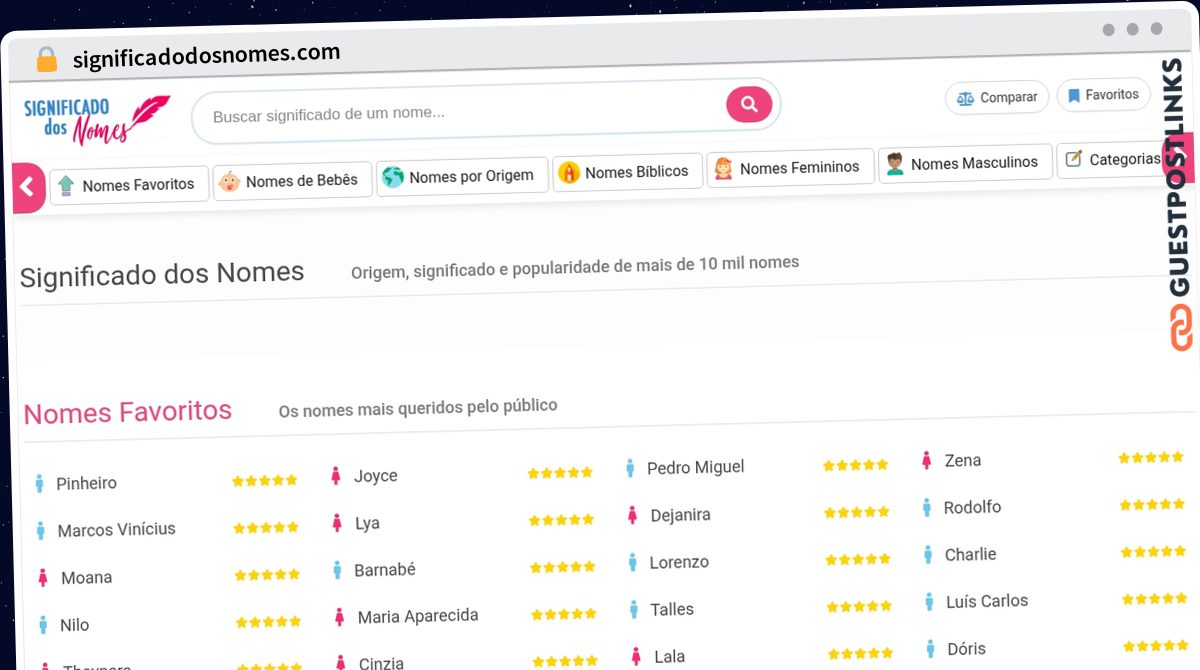Open the name Pedro Miguel
The height and width of the screenshot is (670, 1200).
coord(696,467)
